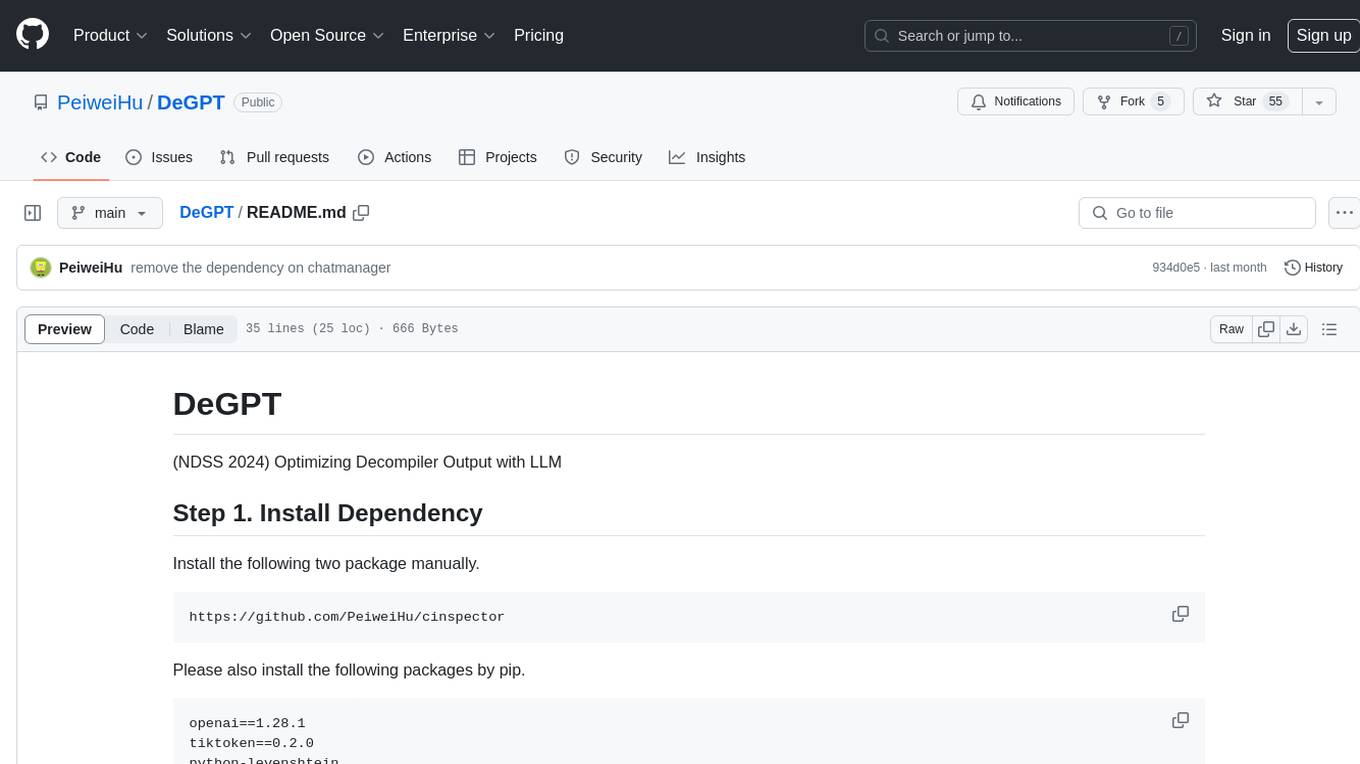The height and width of the screenshot is (764, 1360).
Task: Open the GitHub homepage logo
Action: (32, 35)
